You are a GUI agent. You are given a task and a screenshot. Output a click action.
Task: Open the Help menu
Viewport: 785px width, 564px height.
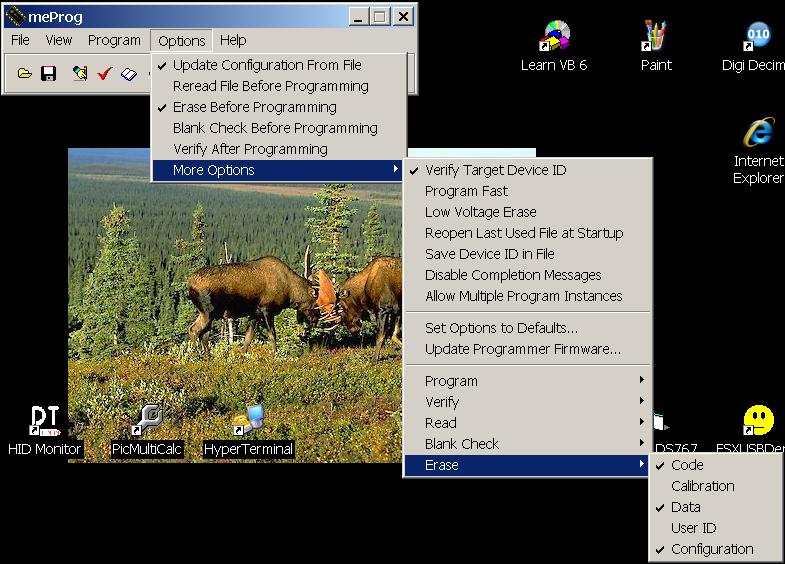tap(233, 40)
